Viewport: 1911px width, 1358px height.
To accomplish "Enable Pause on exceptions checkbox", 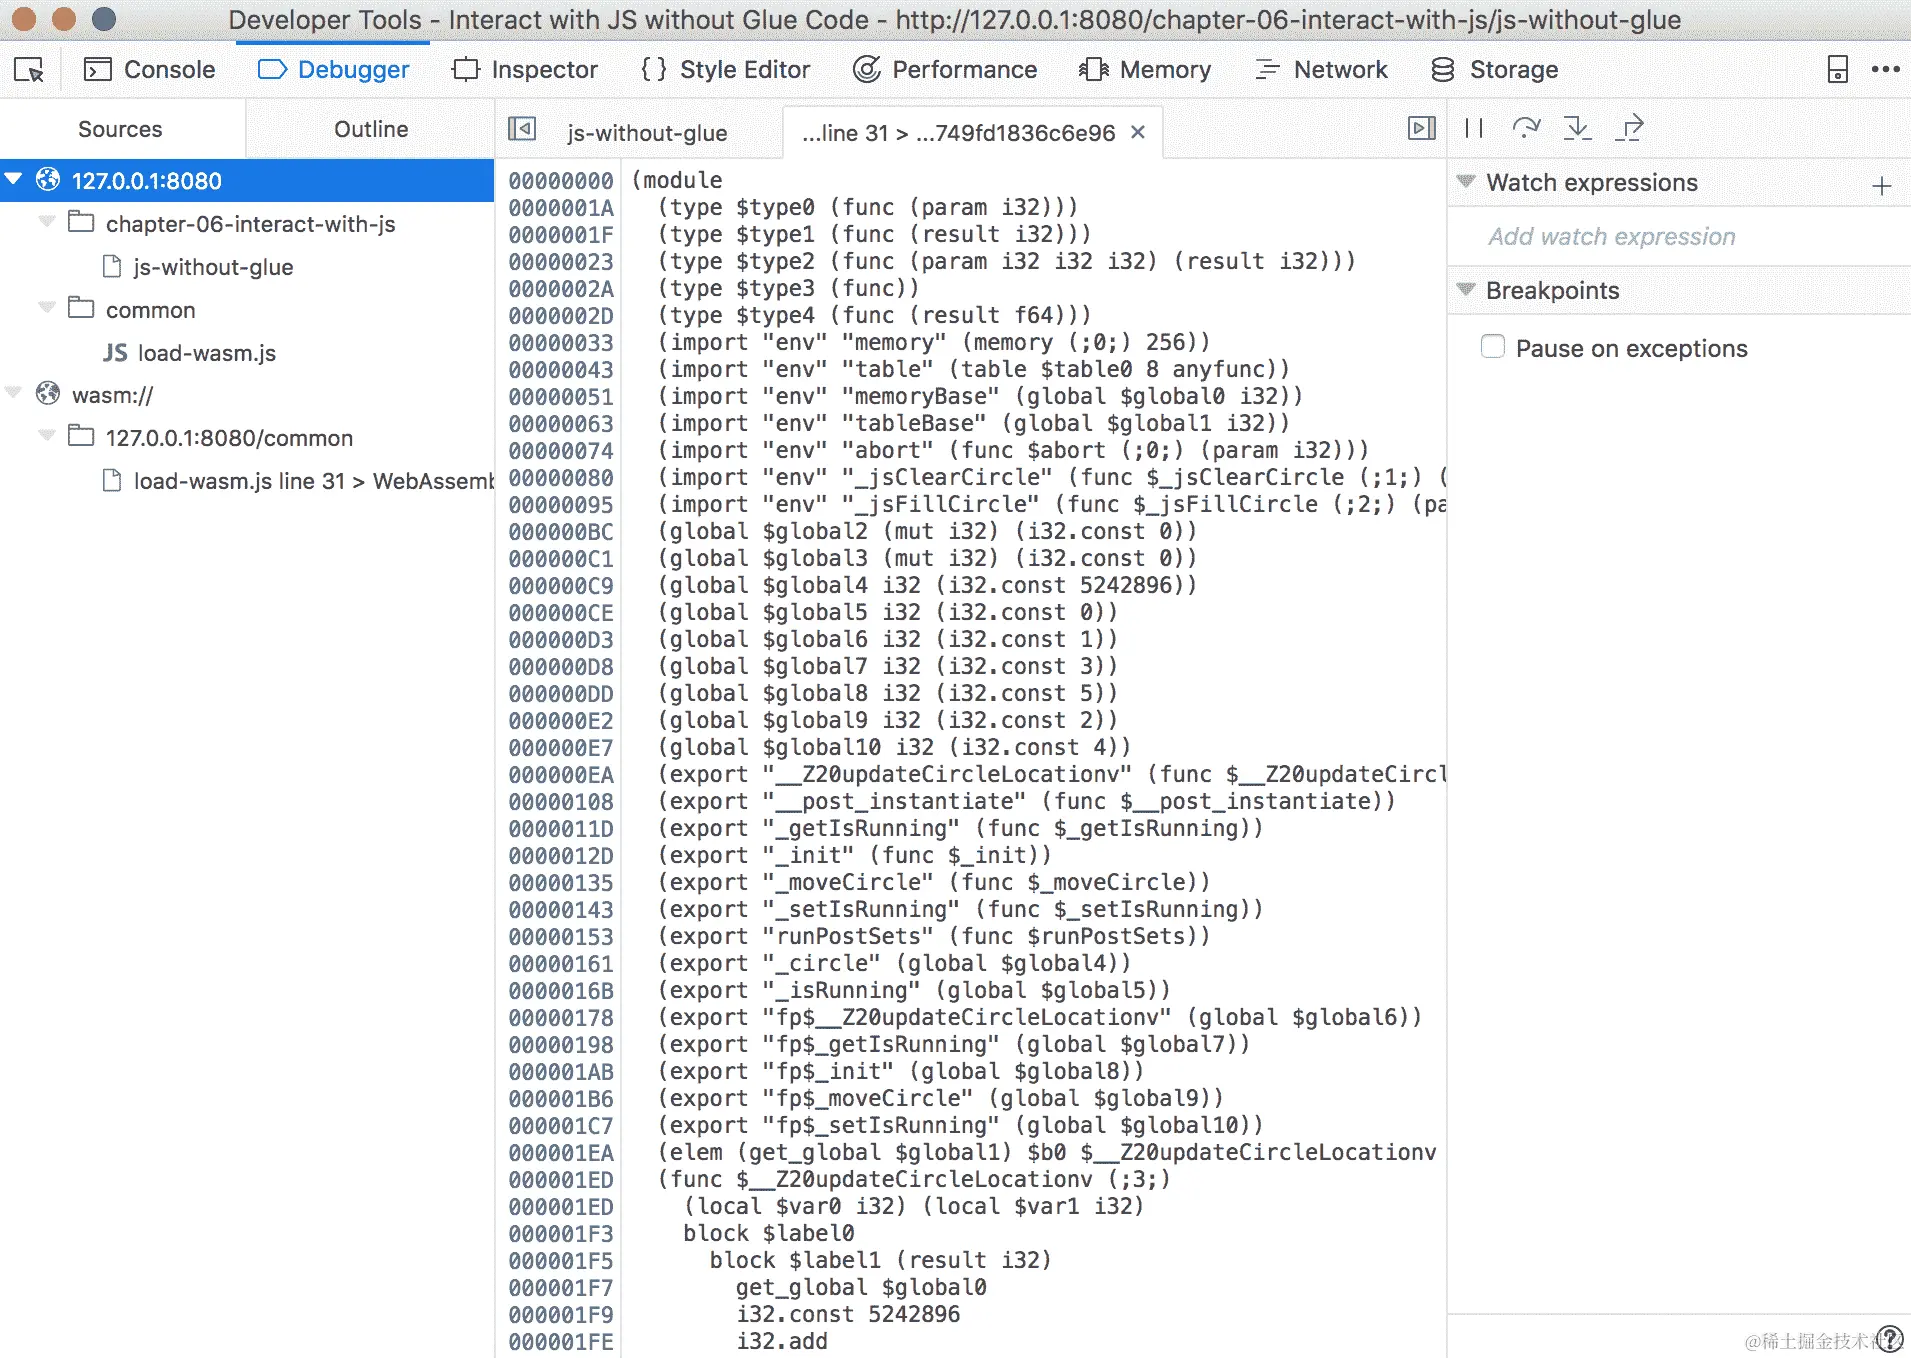I will (x=1493, y=347).
